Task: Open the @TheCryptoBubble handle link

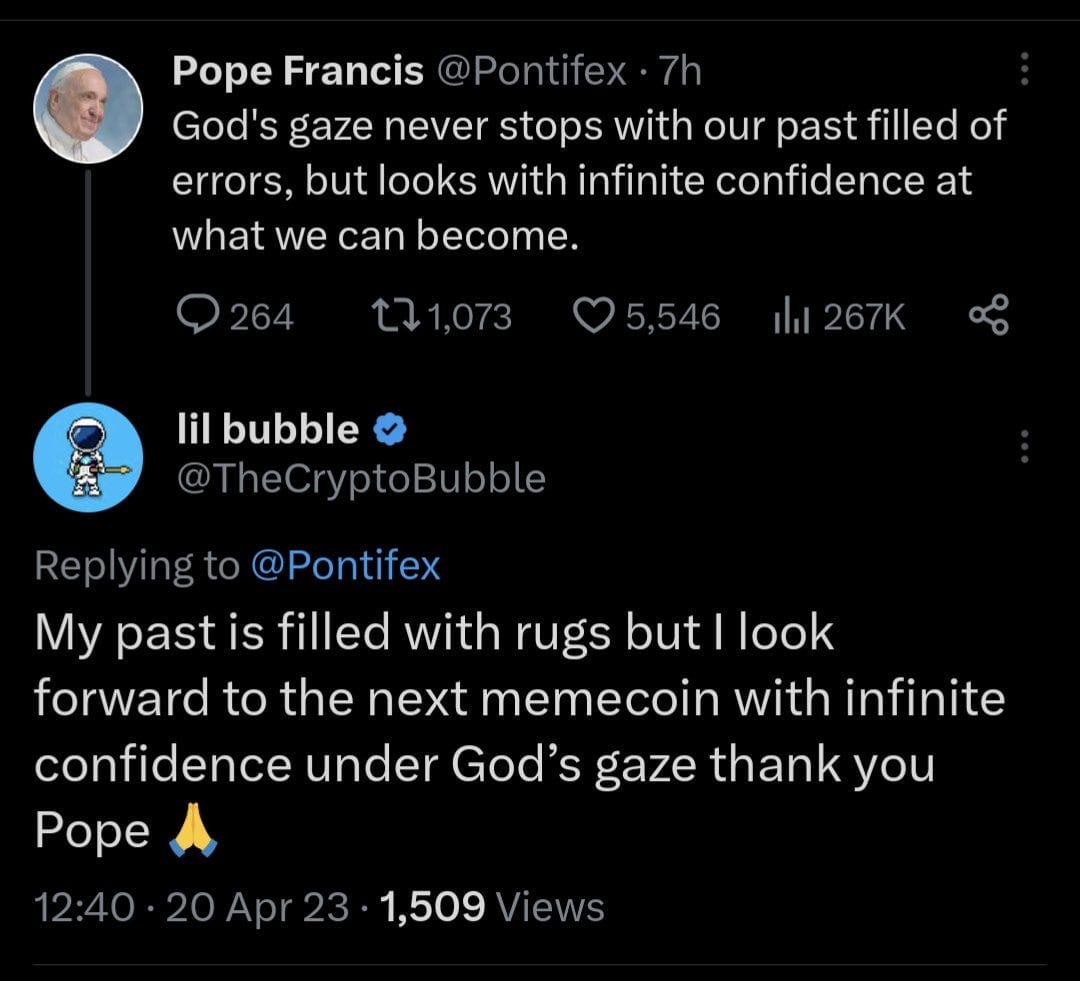Action: [360, 479]
